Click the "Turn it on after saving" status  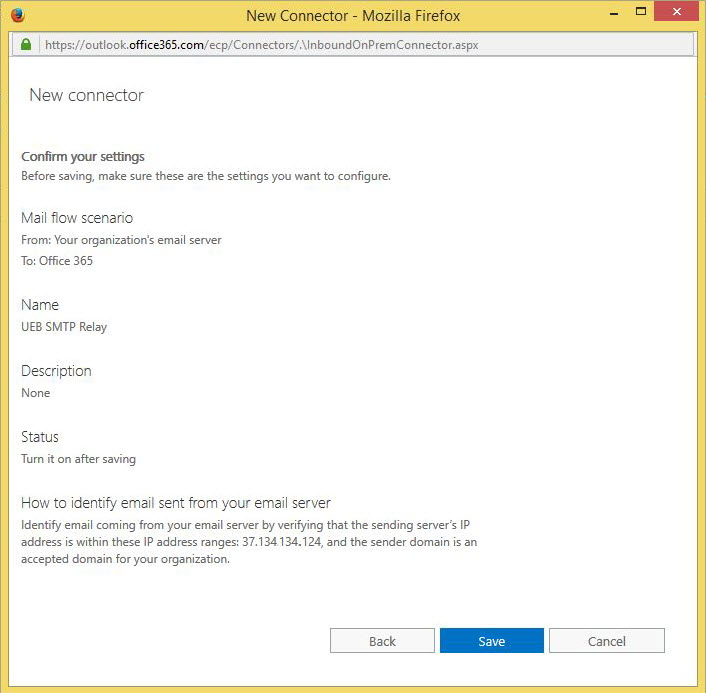click(78, 459)
